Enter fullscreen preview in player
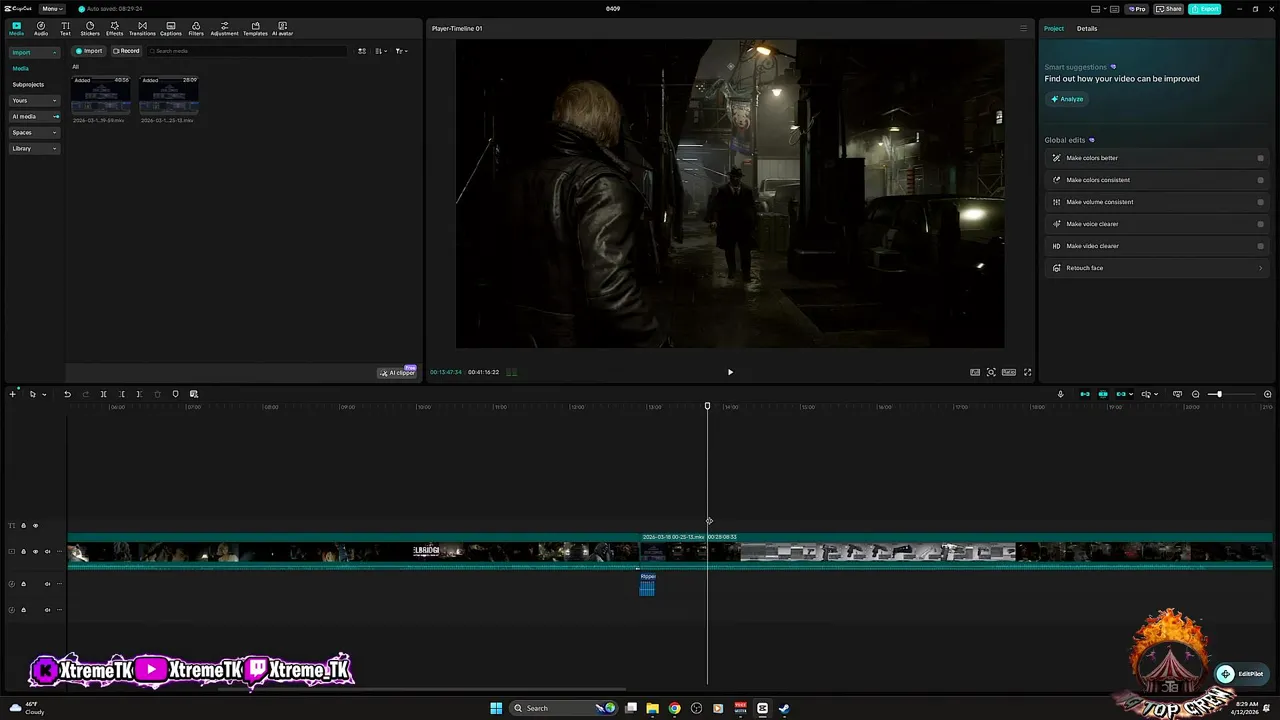Screen dimensions: 1280x720 [1027, 372]
